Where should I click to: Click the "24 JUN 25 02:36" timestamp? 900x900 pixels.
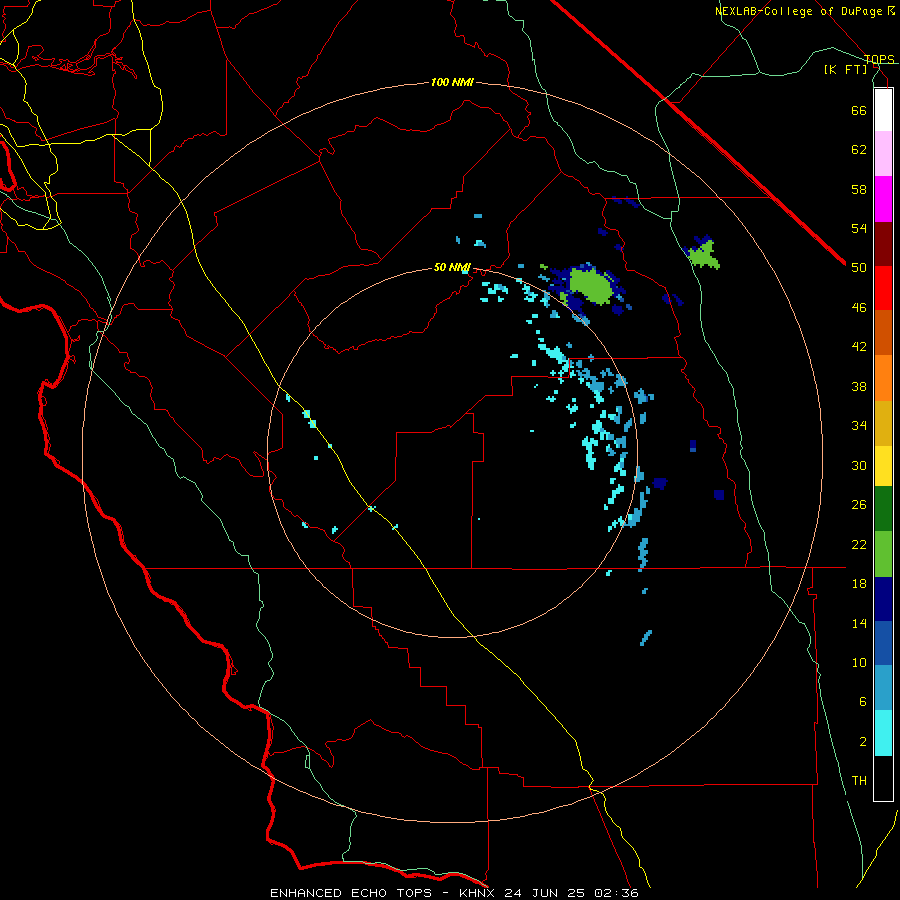click(x=571, y=893)
